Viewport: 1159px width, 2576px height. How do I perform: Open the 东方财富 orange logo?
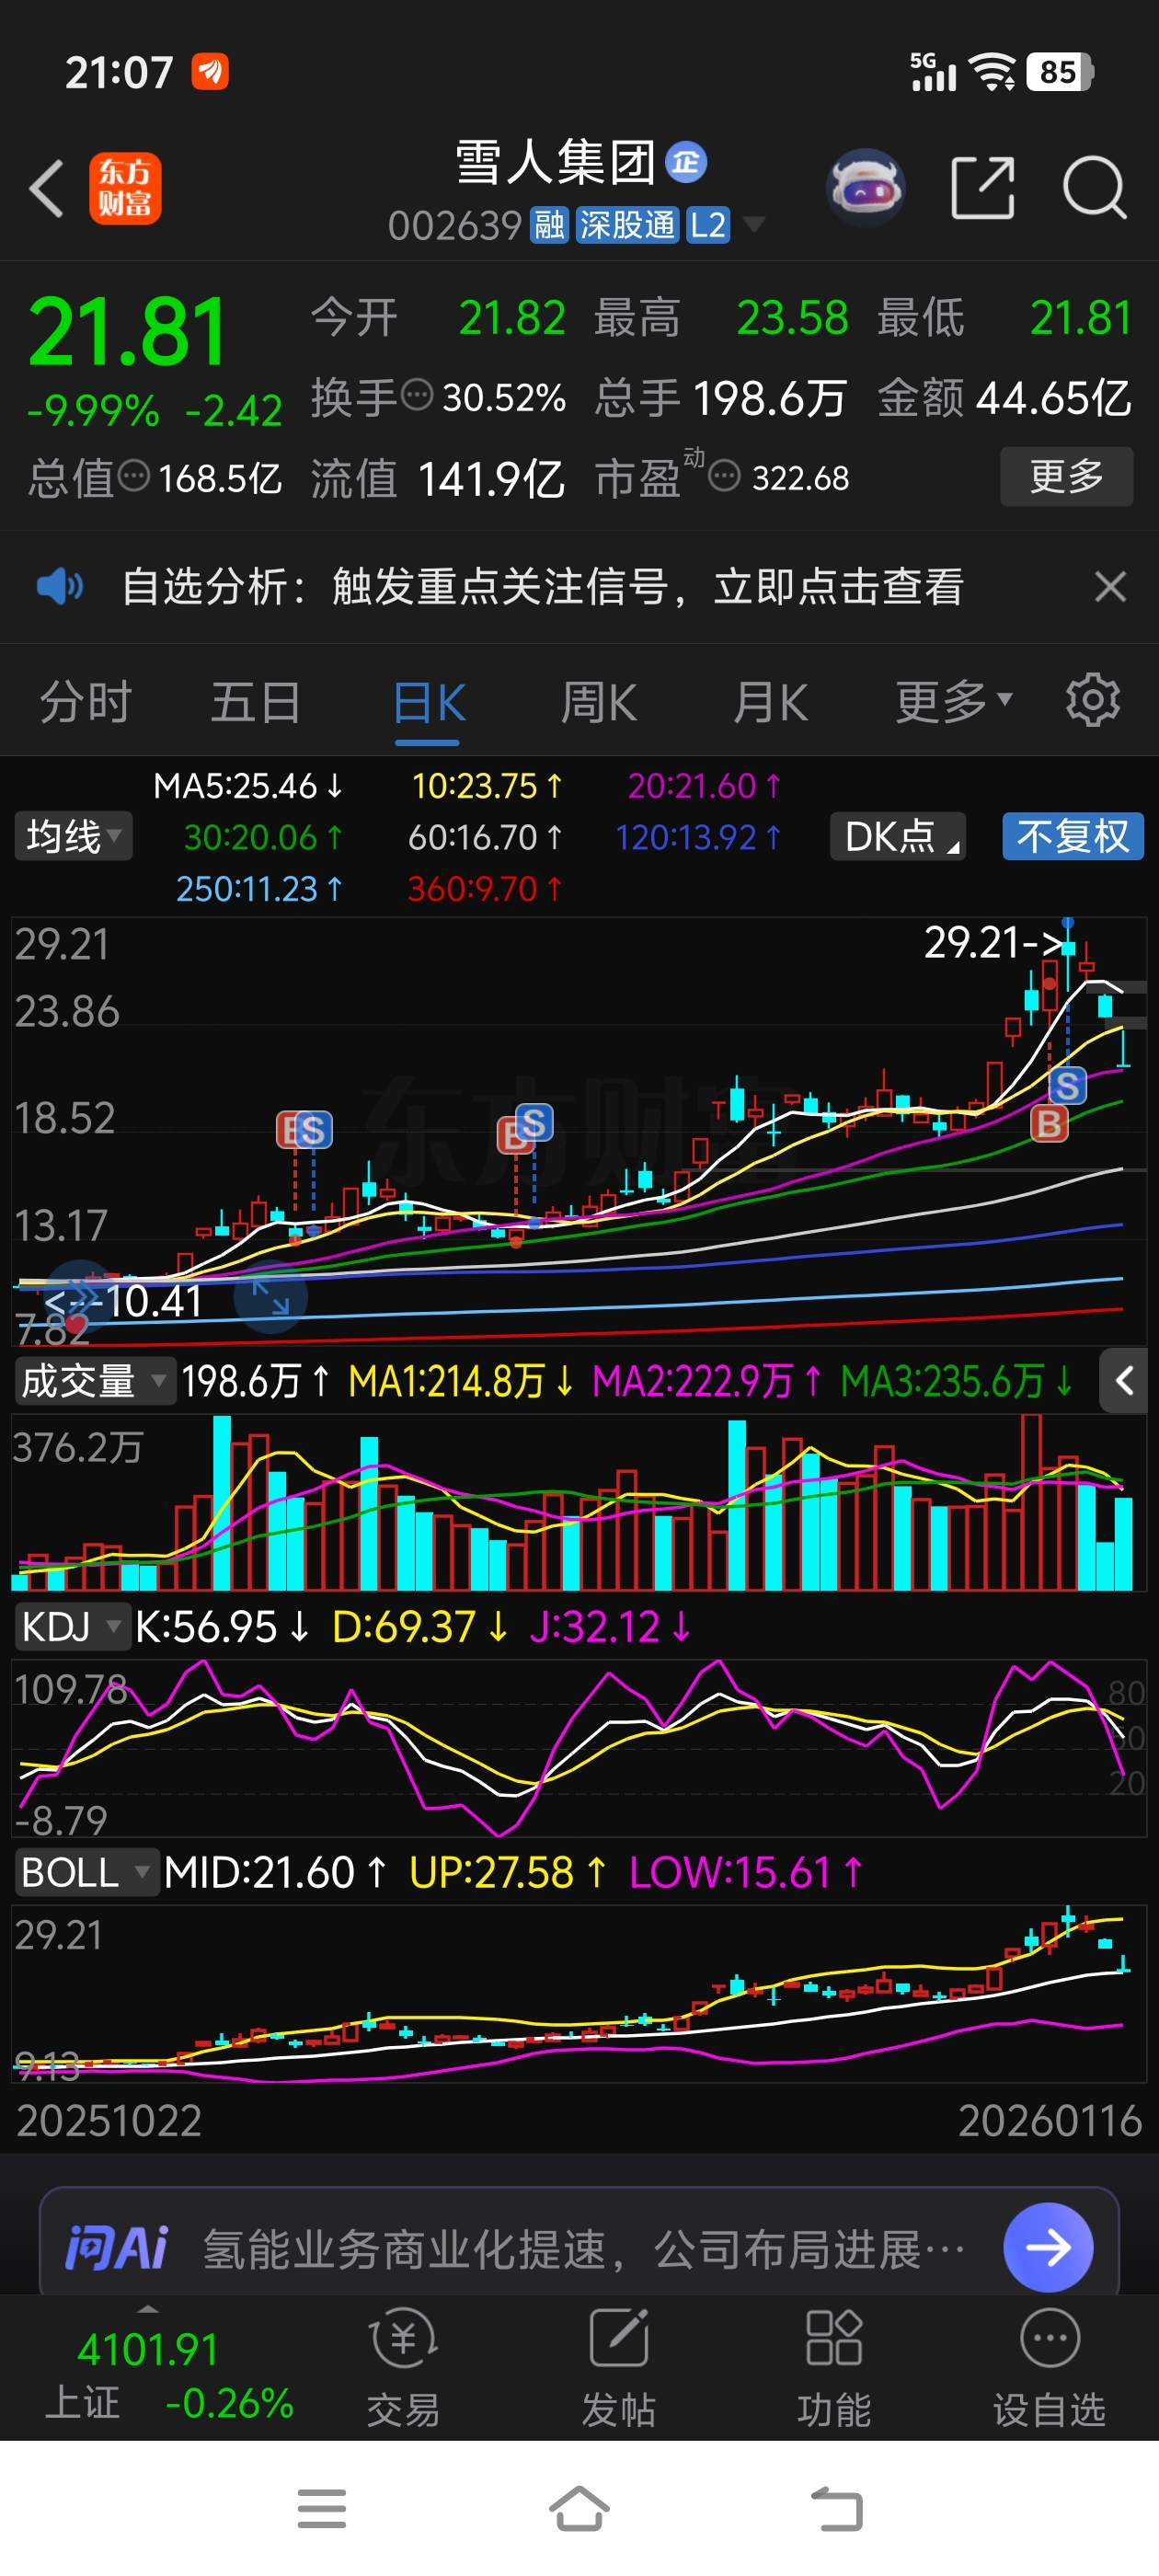pyautogui.click(x=125, y=188)
